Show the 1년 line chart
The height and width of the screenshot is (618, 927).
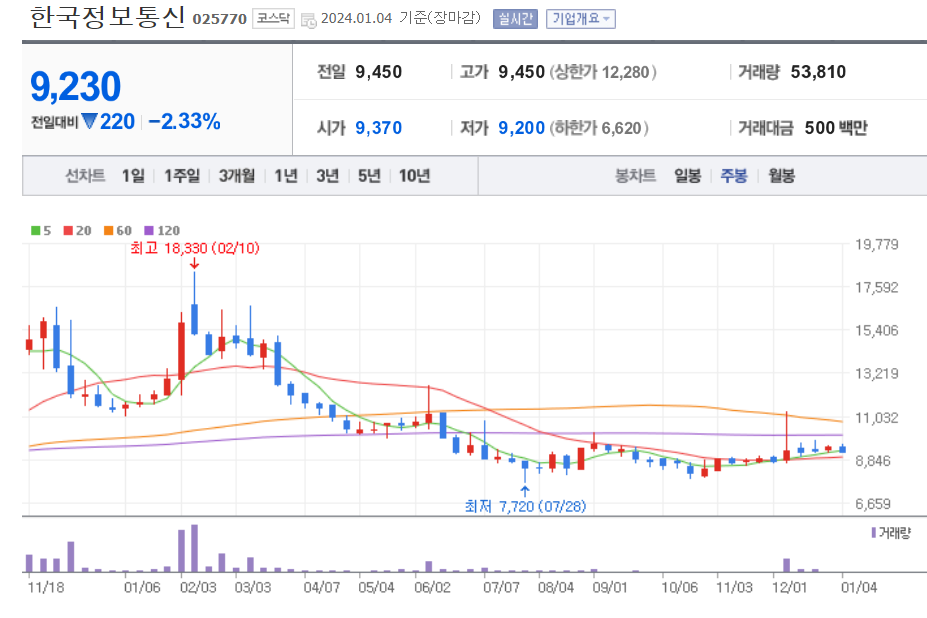(x=286, y=176)
